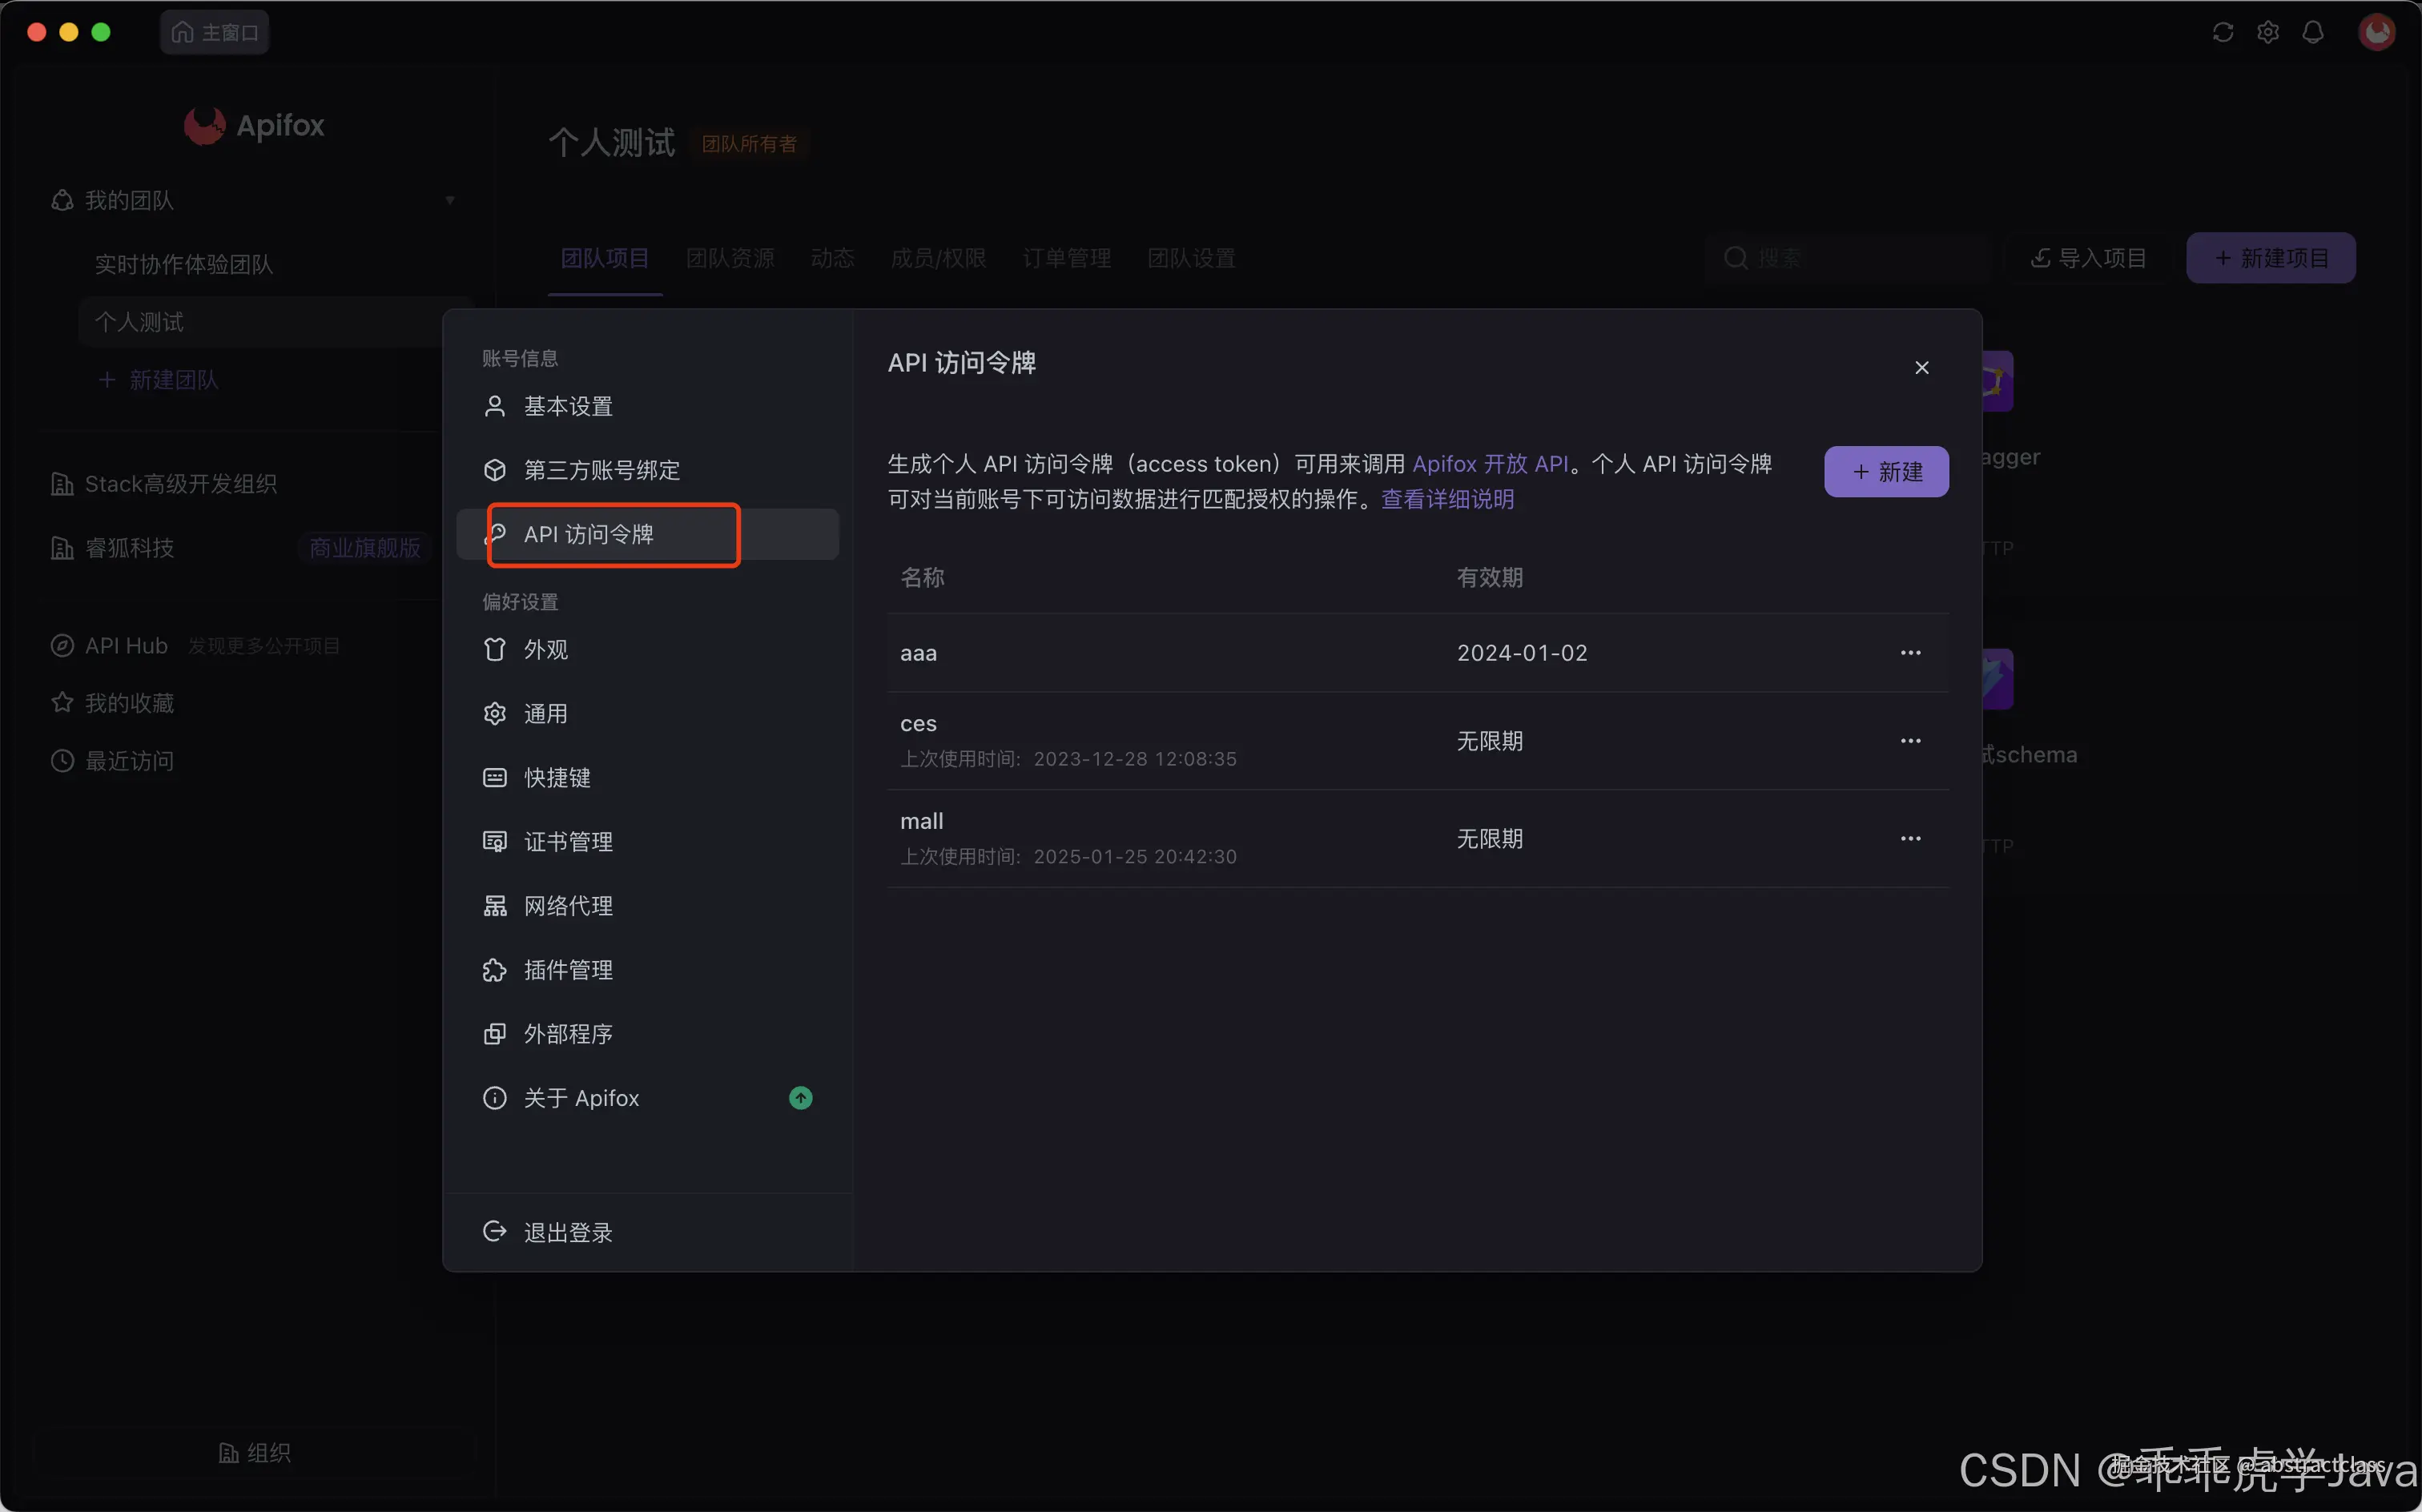Switch to the 团队设置 tab
This screenshot has height=1512, width=2422.
click(x=1190, y=258)
